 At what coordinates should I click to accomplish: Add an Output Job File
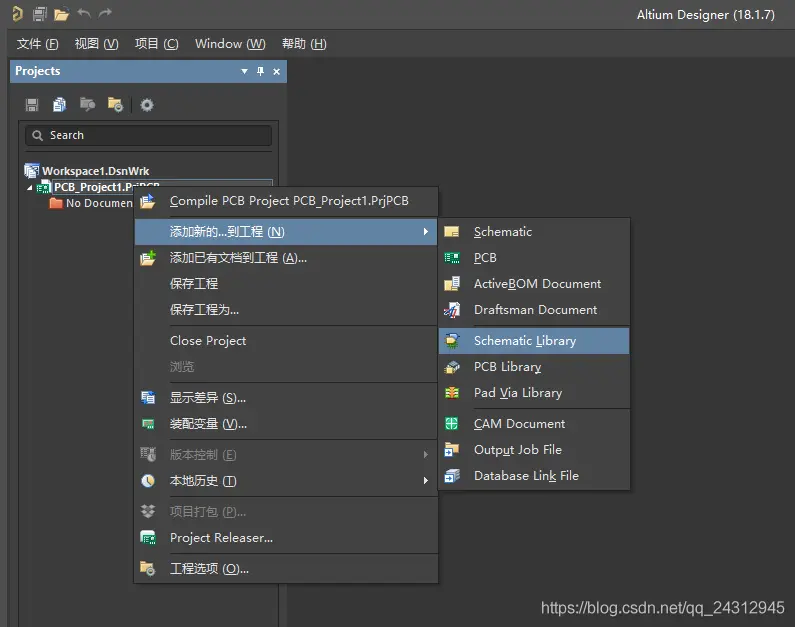(534, 450)
